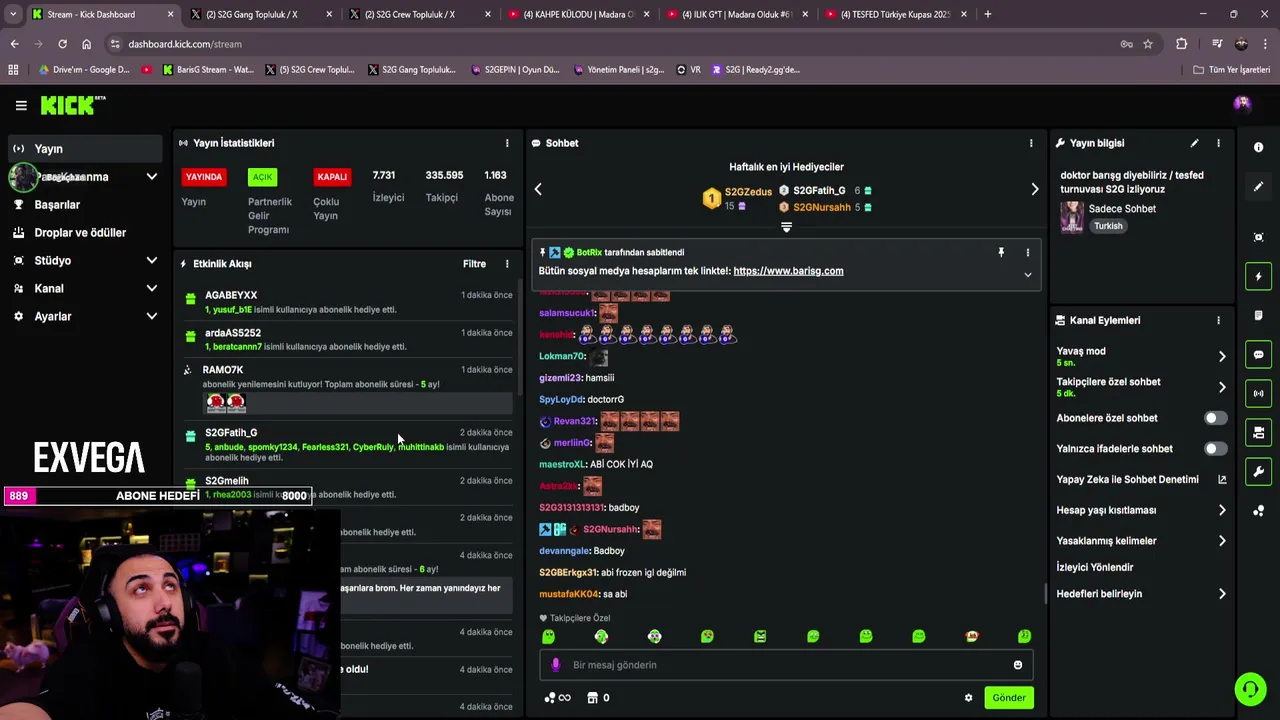Expand the Kanal sidebar section
This screenshot has height=720, width=1280.
coord(152,288)
